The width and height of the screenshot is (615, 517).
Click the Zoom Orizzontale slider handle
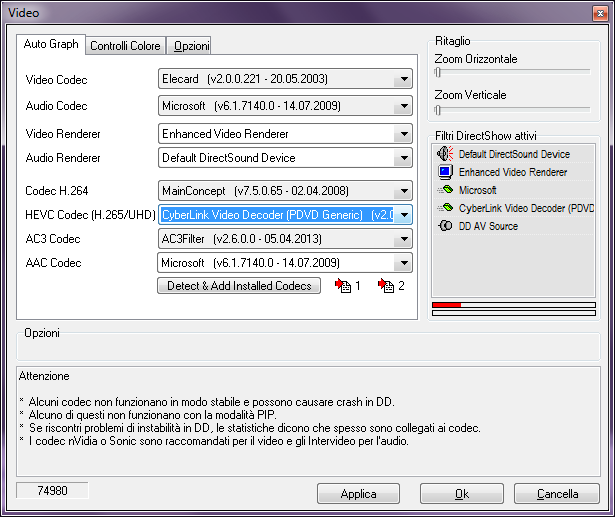438,72
